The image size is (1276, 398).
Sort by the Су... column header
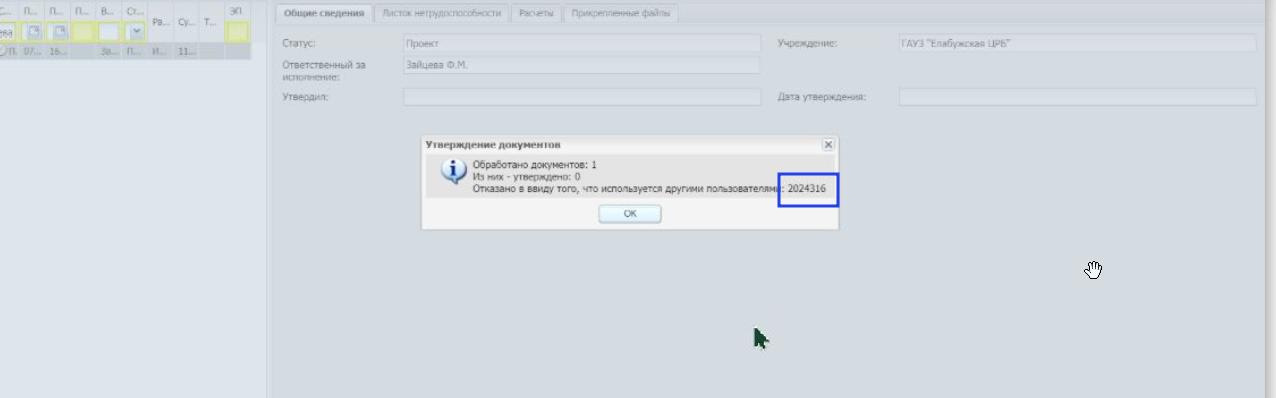186,21
